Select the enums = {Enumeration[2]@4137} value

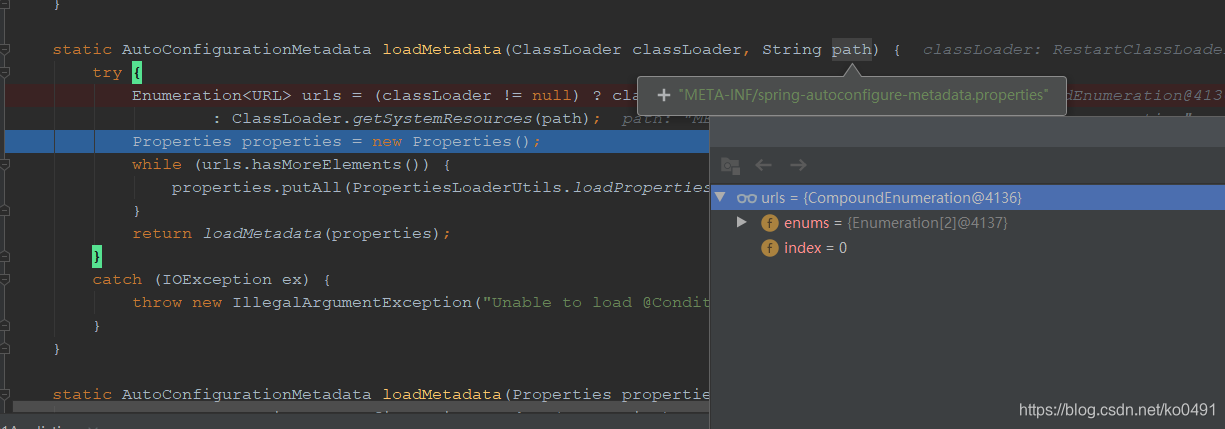(928, 223)
